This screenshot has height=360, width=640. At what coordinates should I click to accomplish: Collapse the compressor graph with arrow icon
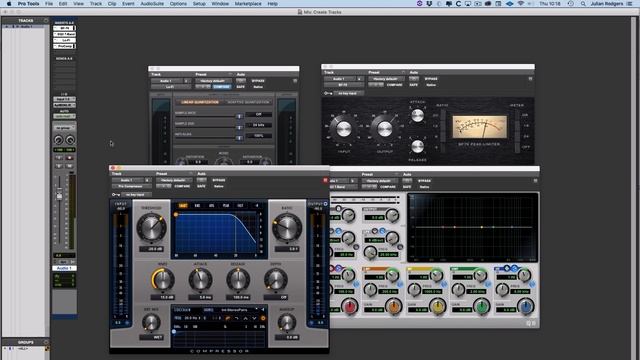coord(257,206)
